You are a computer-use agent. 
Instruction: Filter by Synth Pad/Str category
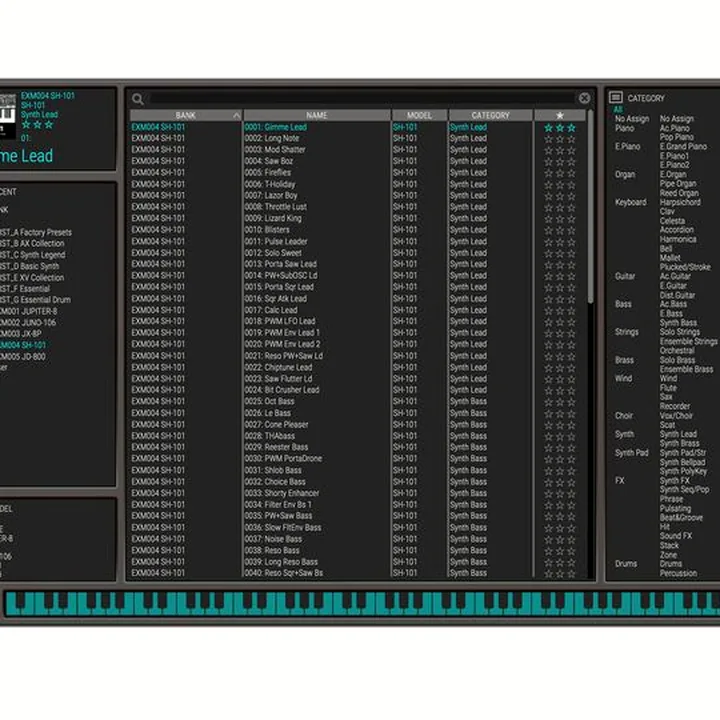click(x=683, y=453)
